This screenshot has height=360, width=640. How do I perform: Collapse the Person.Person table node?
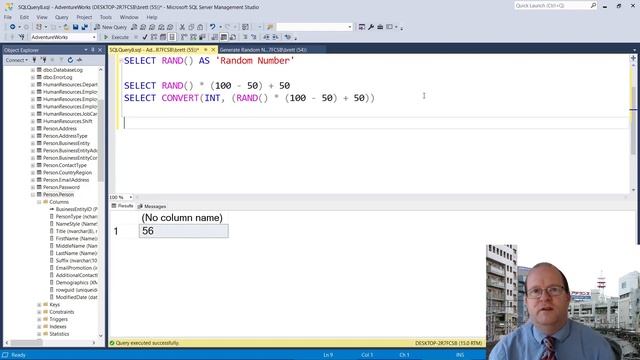[33, 195]
